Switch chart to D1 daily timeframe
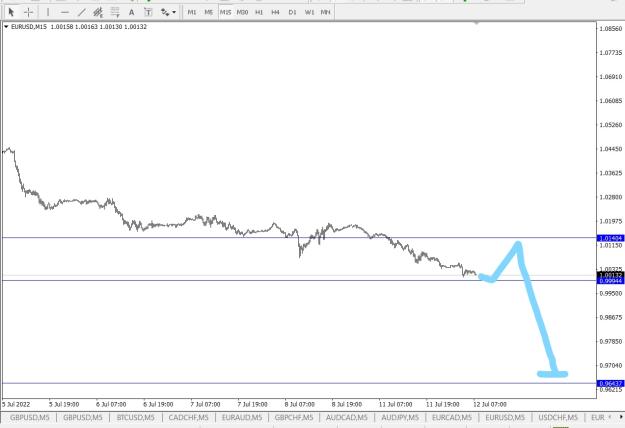Image resolution: width=625 pixels, height=428 pixels. point(292,12)
